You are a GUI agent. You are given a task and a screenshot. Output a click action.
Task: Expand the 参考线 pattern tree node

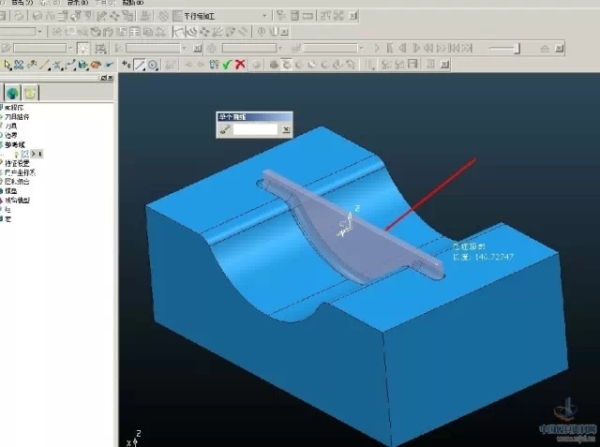pyautogui.click(x=3, y=144)
